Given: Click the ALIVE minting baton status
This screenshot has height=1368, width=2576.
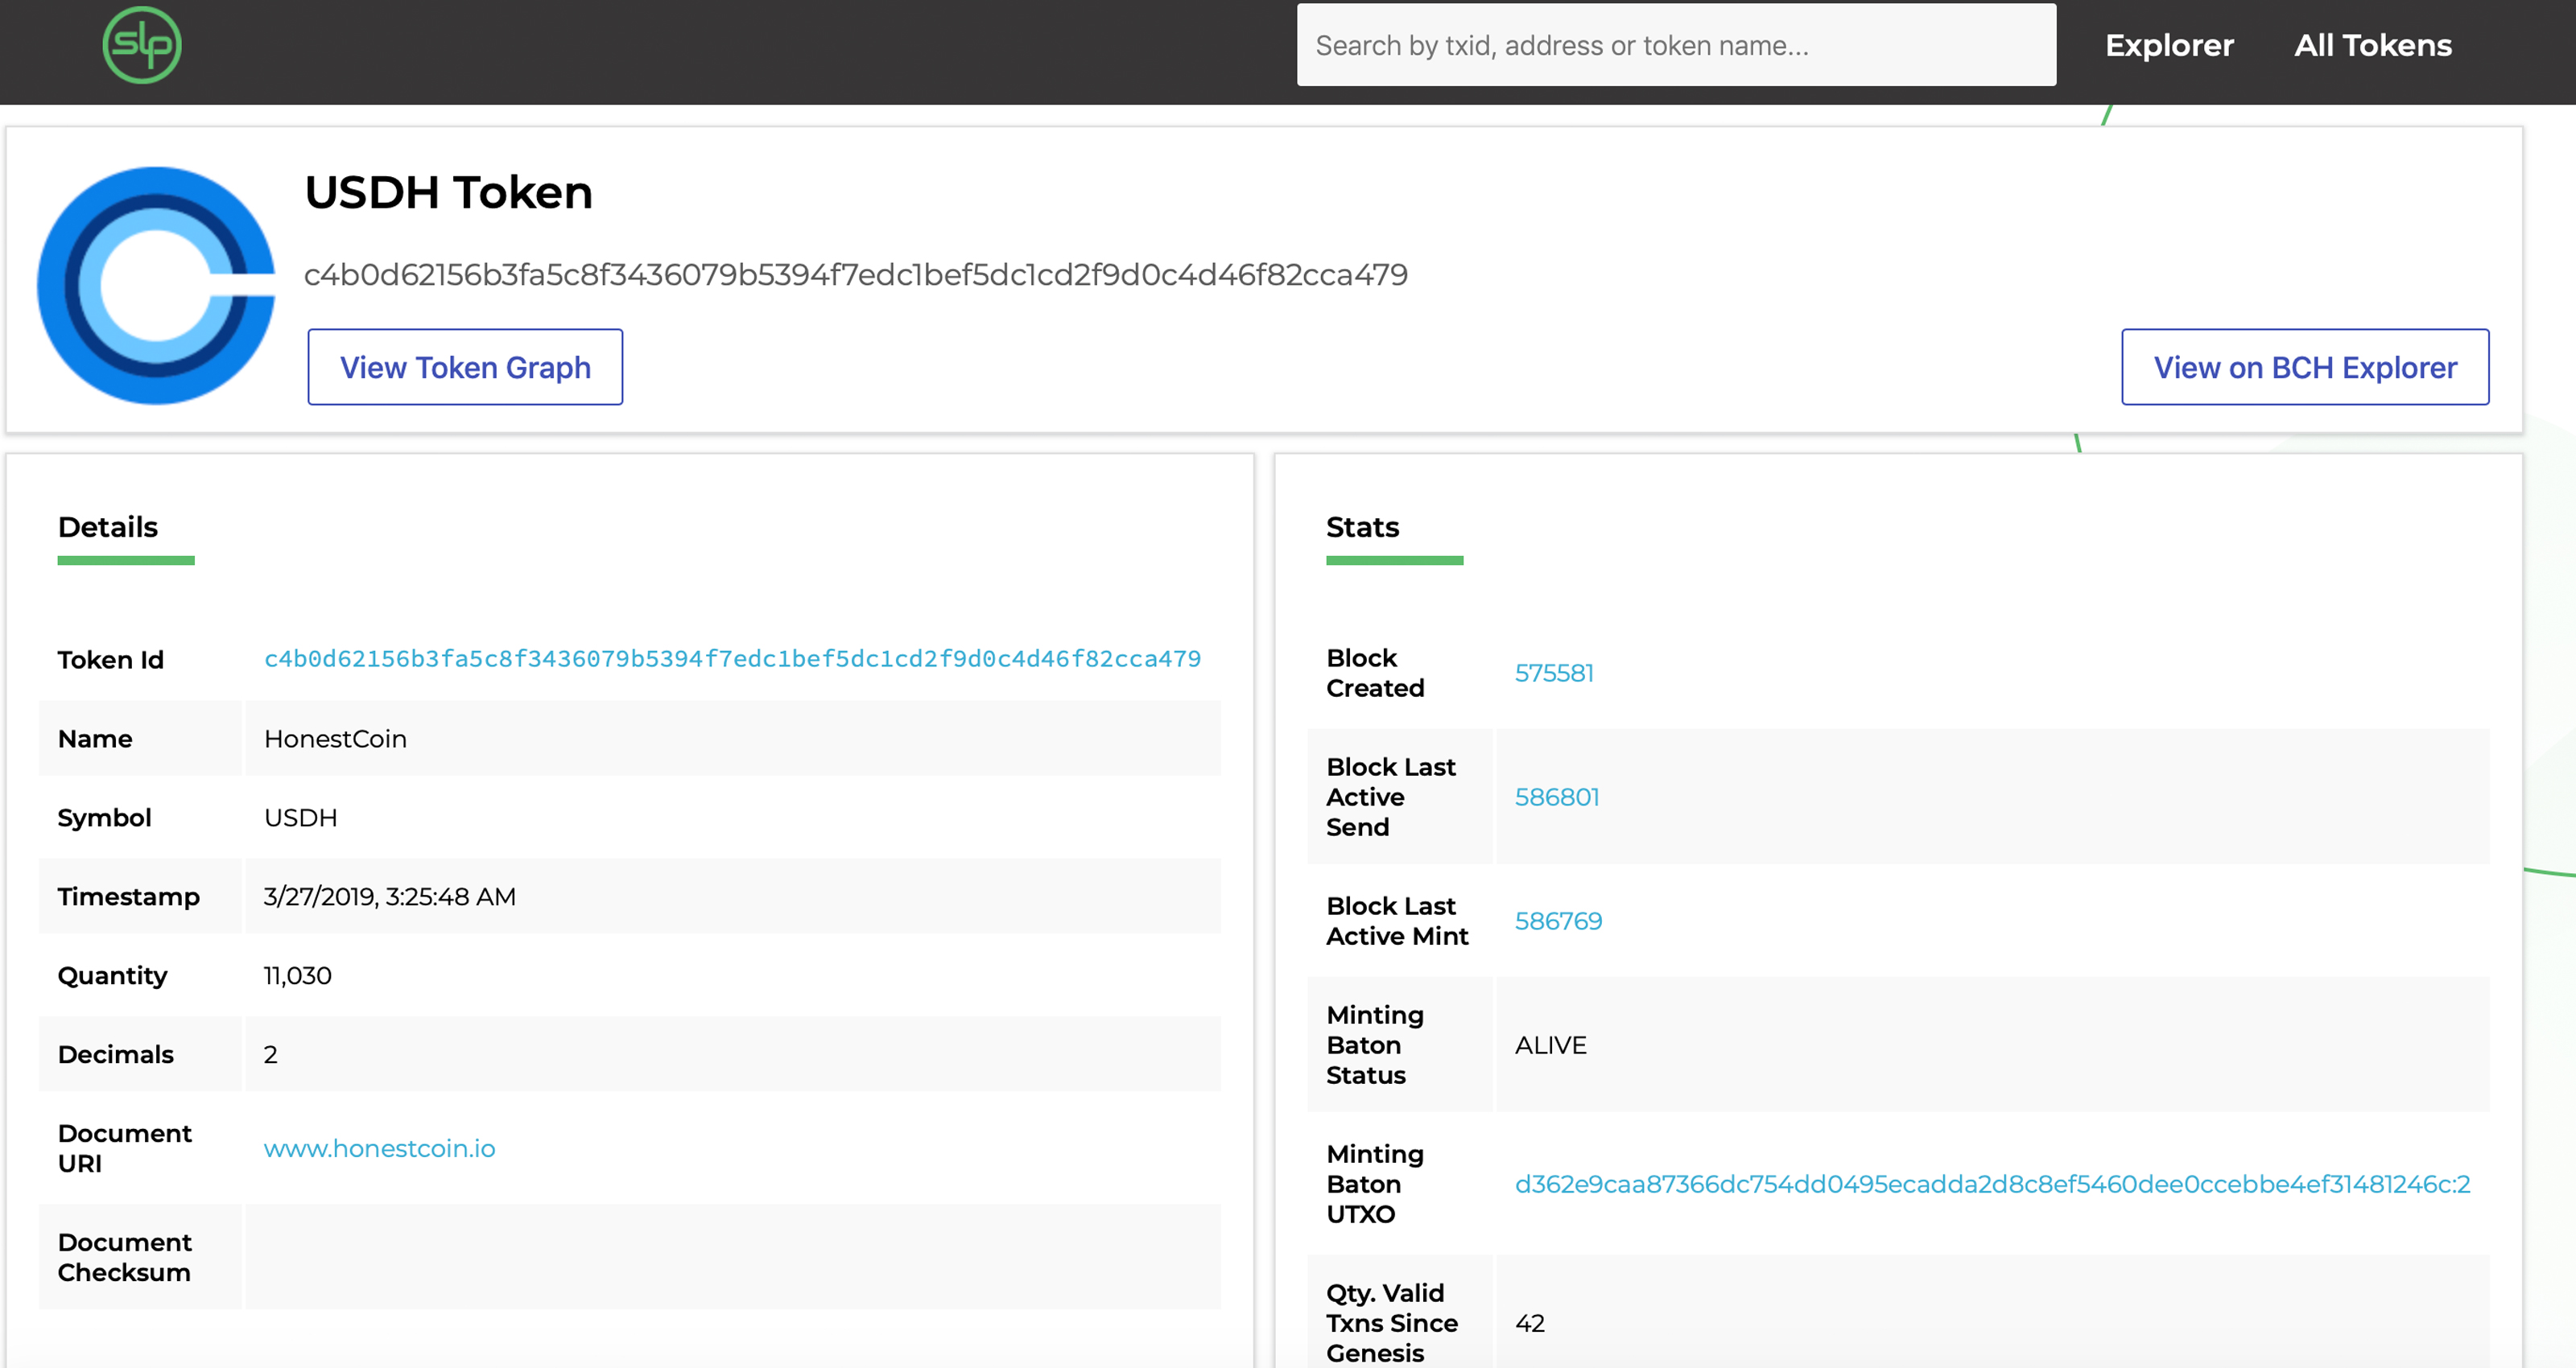Looking at the screenshot, I should [x=1550, y=1045].
